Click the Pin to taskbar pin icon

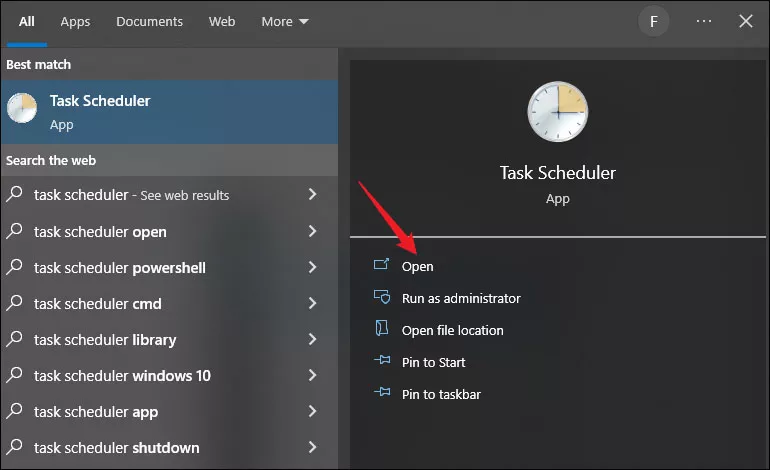tap(382, 392)
